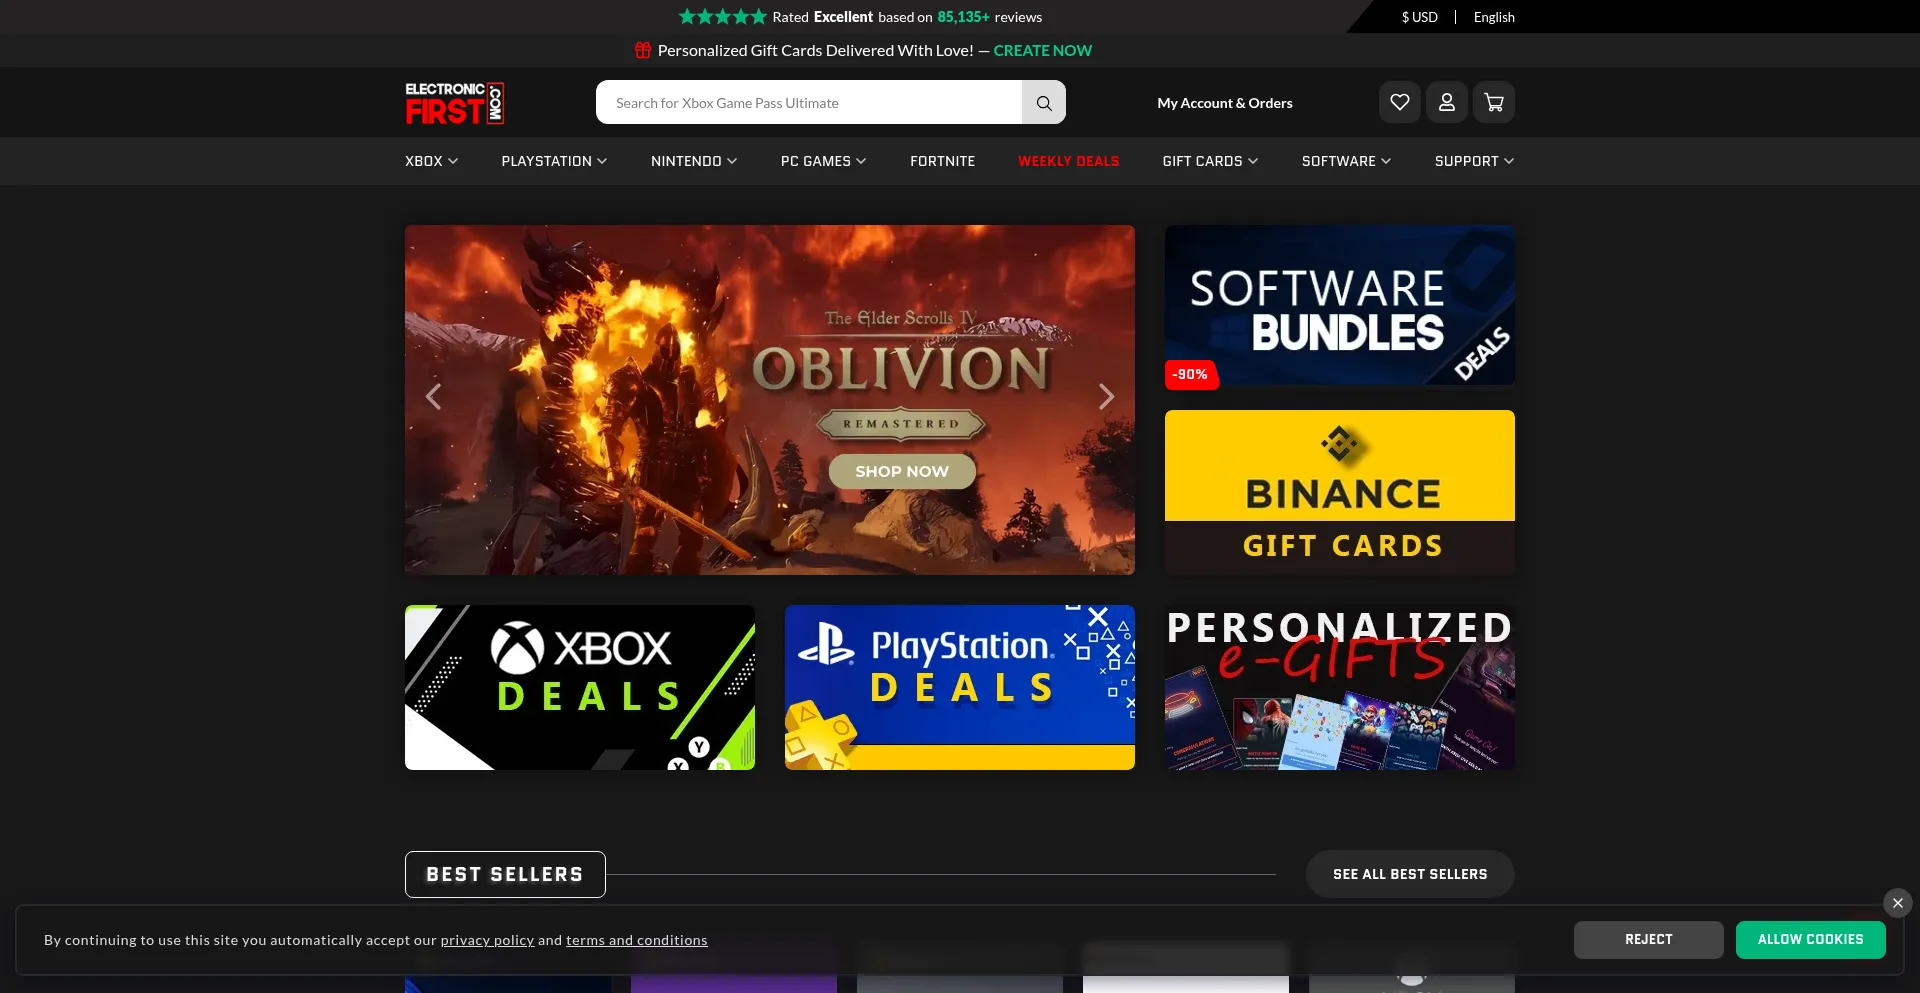The height and width of the screenshot is (993, 1920).
Task: Go to previous carousel slide arrow
Action: (x=433, y=397)
